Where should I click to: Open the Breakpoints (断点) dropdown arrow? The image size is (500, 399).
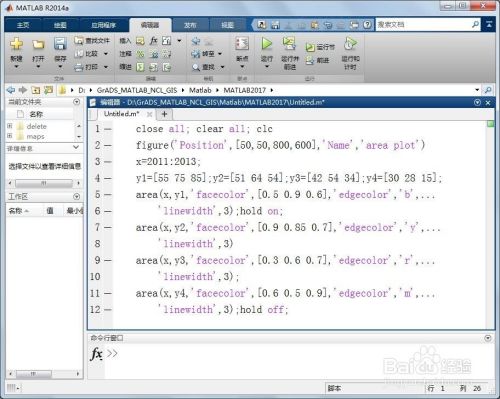242,67
